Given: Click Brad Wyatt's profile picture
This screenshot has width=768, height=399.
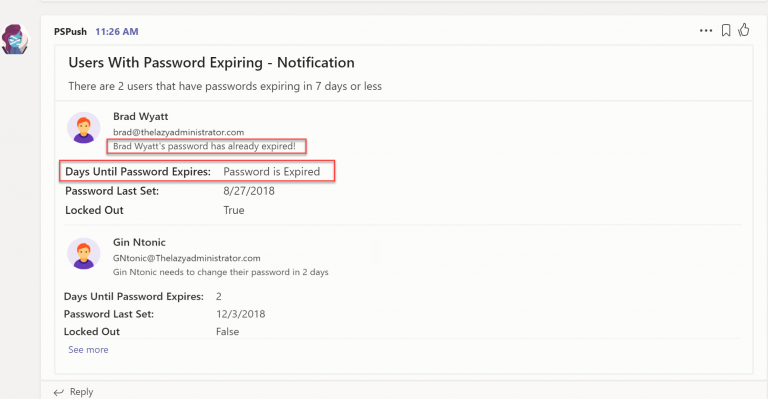Looking at the screenshot, I should [84, 128].
